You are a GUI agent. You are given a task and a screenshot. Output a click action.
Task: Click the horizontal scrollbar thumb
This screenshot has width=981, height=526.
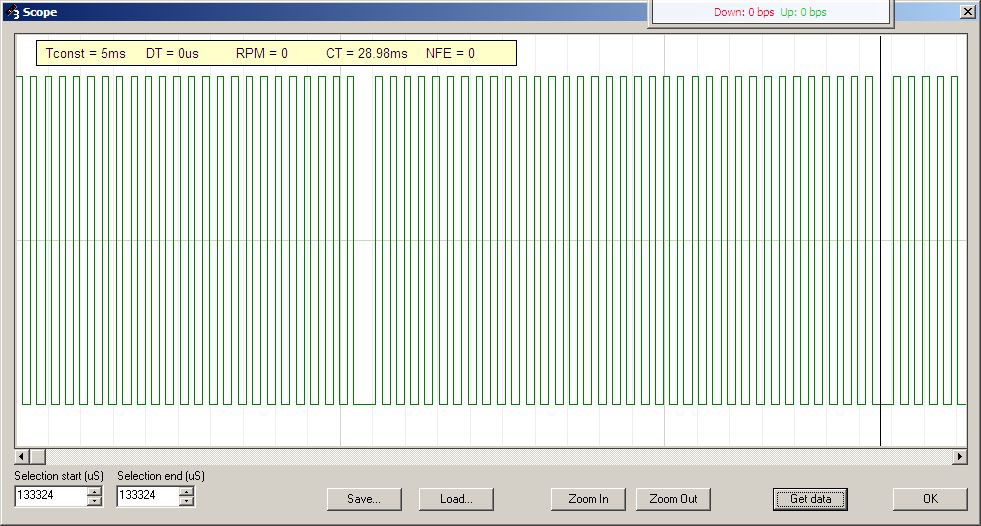(x=39, y=457)
